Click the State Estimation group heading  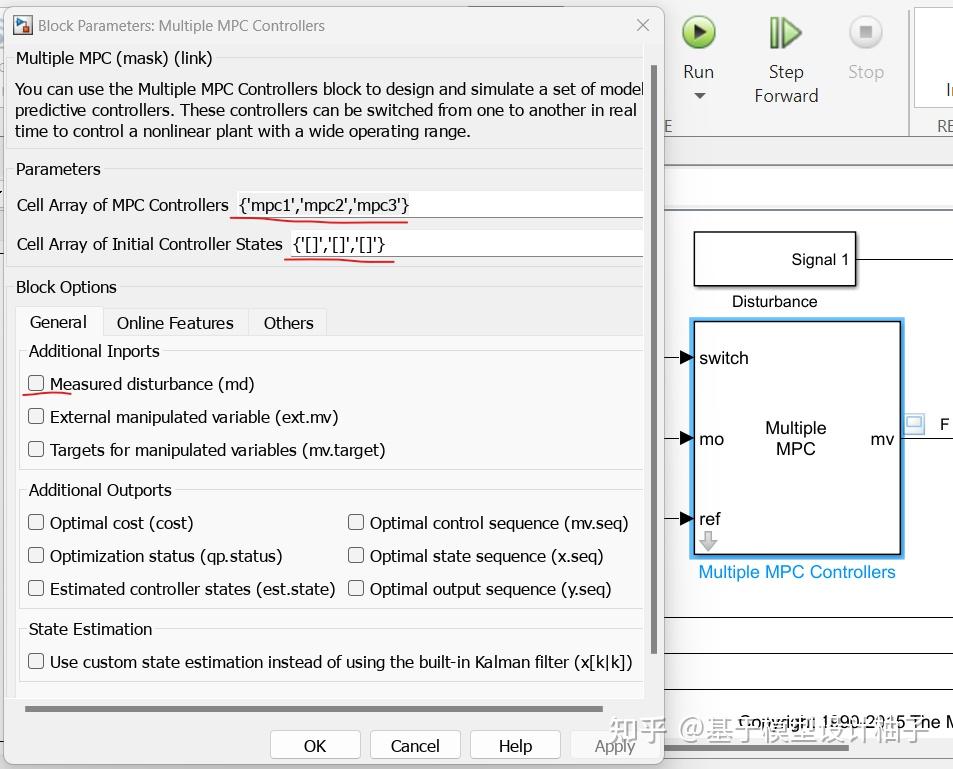point(91,629)
